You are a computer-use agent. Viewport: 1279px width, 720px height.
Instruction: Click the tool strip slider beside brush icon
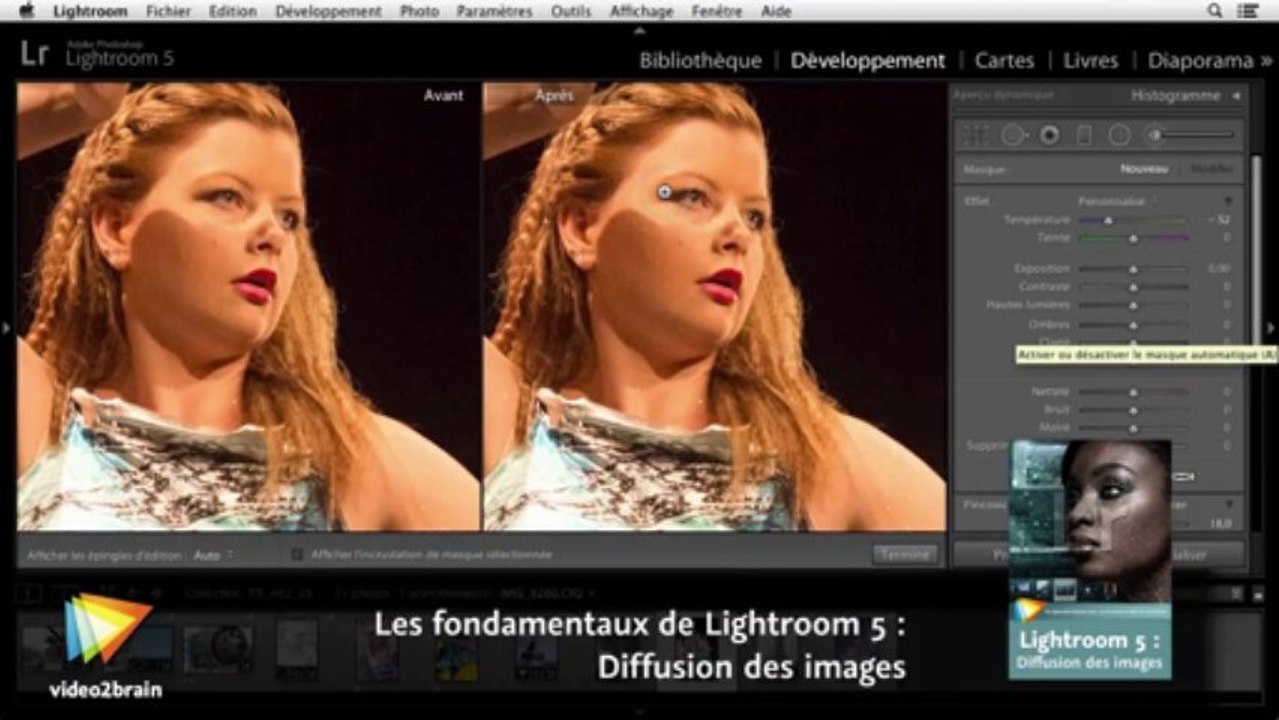coord(1197,135)
